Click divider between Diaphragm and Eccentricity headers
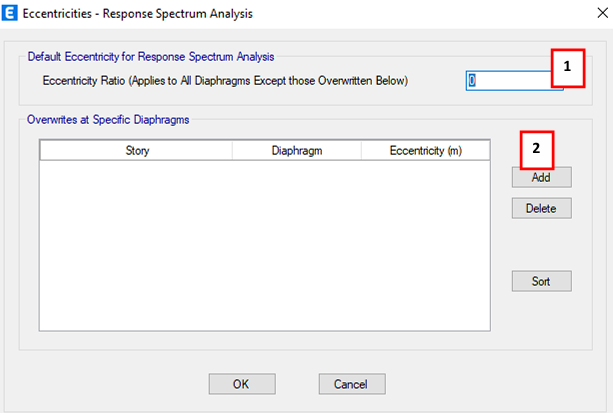Image resolution: width=613 pixels, height=413 pixels. tap(360, 150)
